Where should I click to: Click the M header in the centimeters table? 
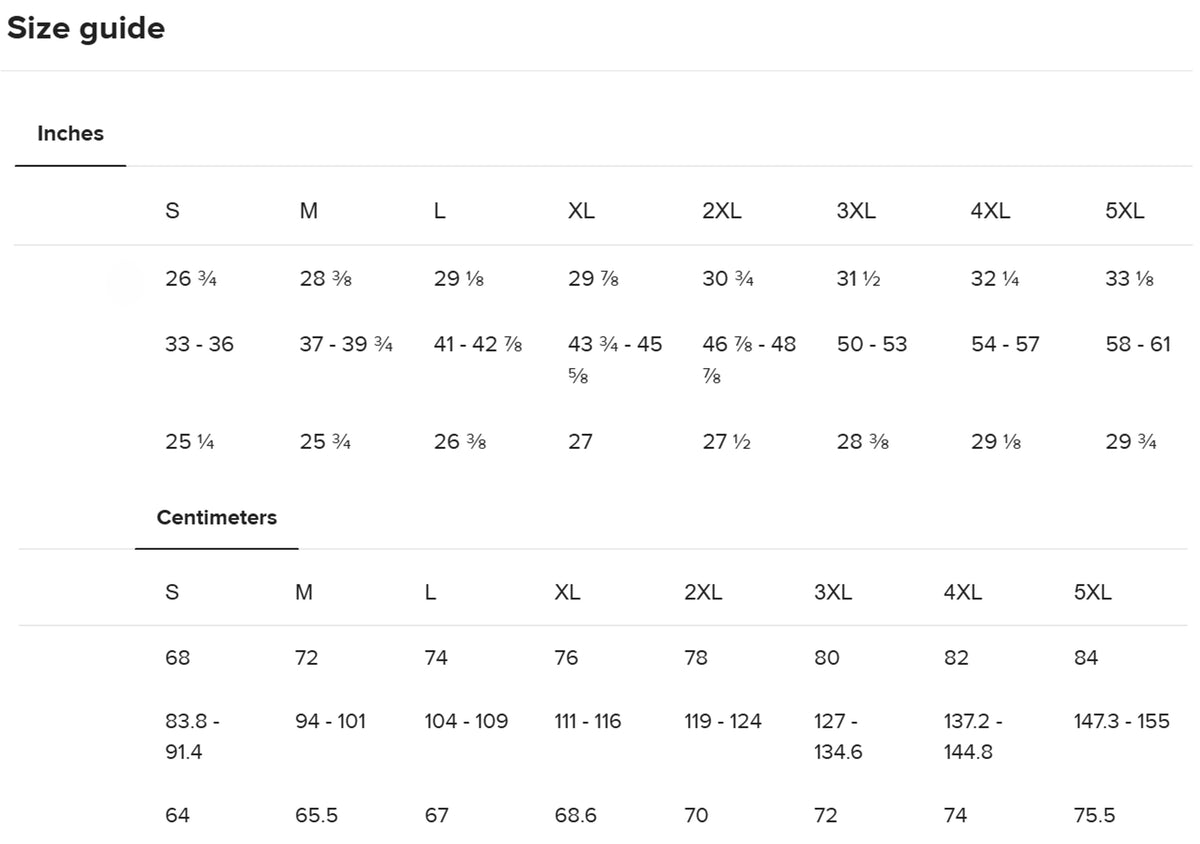pos(304,592)
